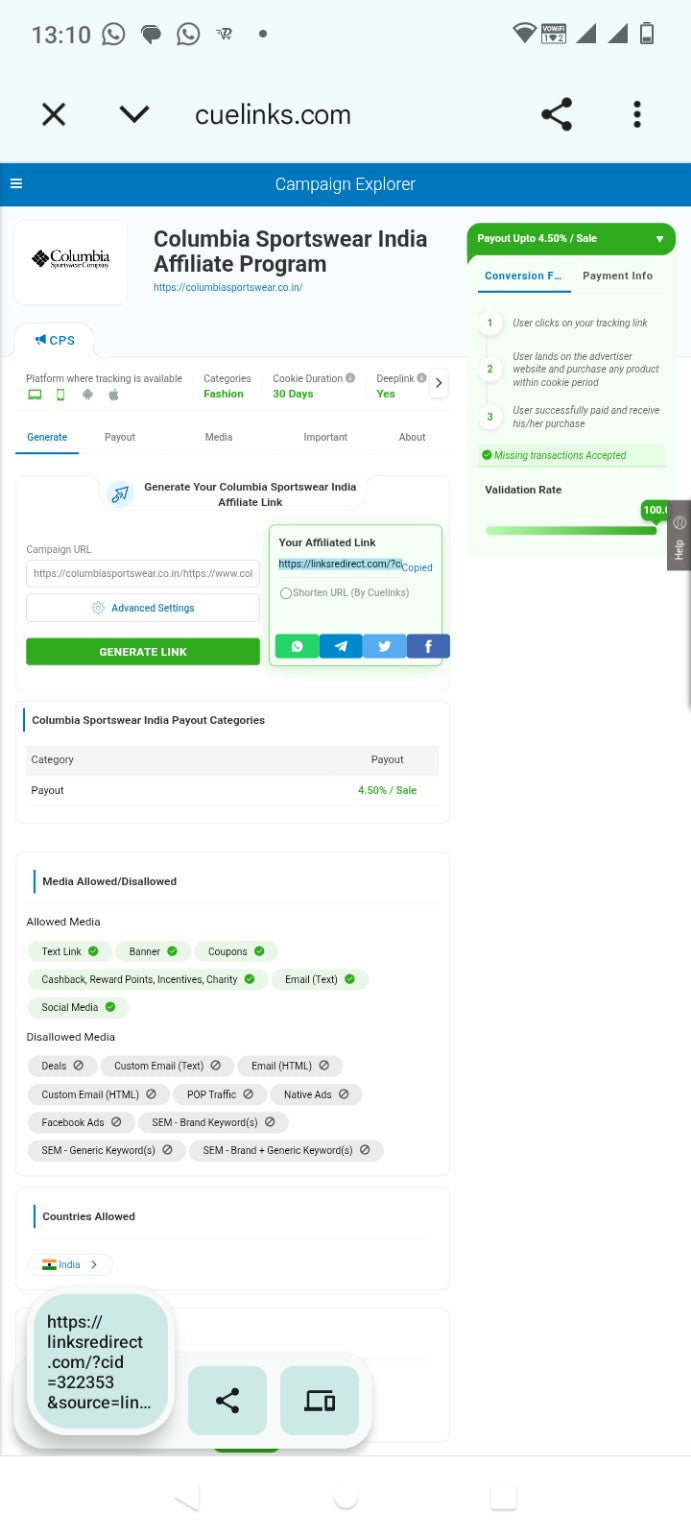Click the GENERATE LINK button
Image resolution: width=691 pixels, height=1536 pixels.
143,652
